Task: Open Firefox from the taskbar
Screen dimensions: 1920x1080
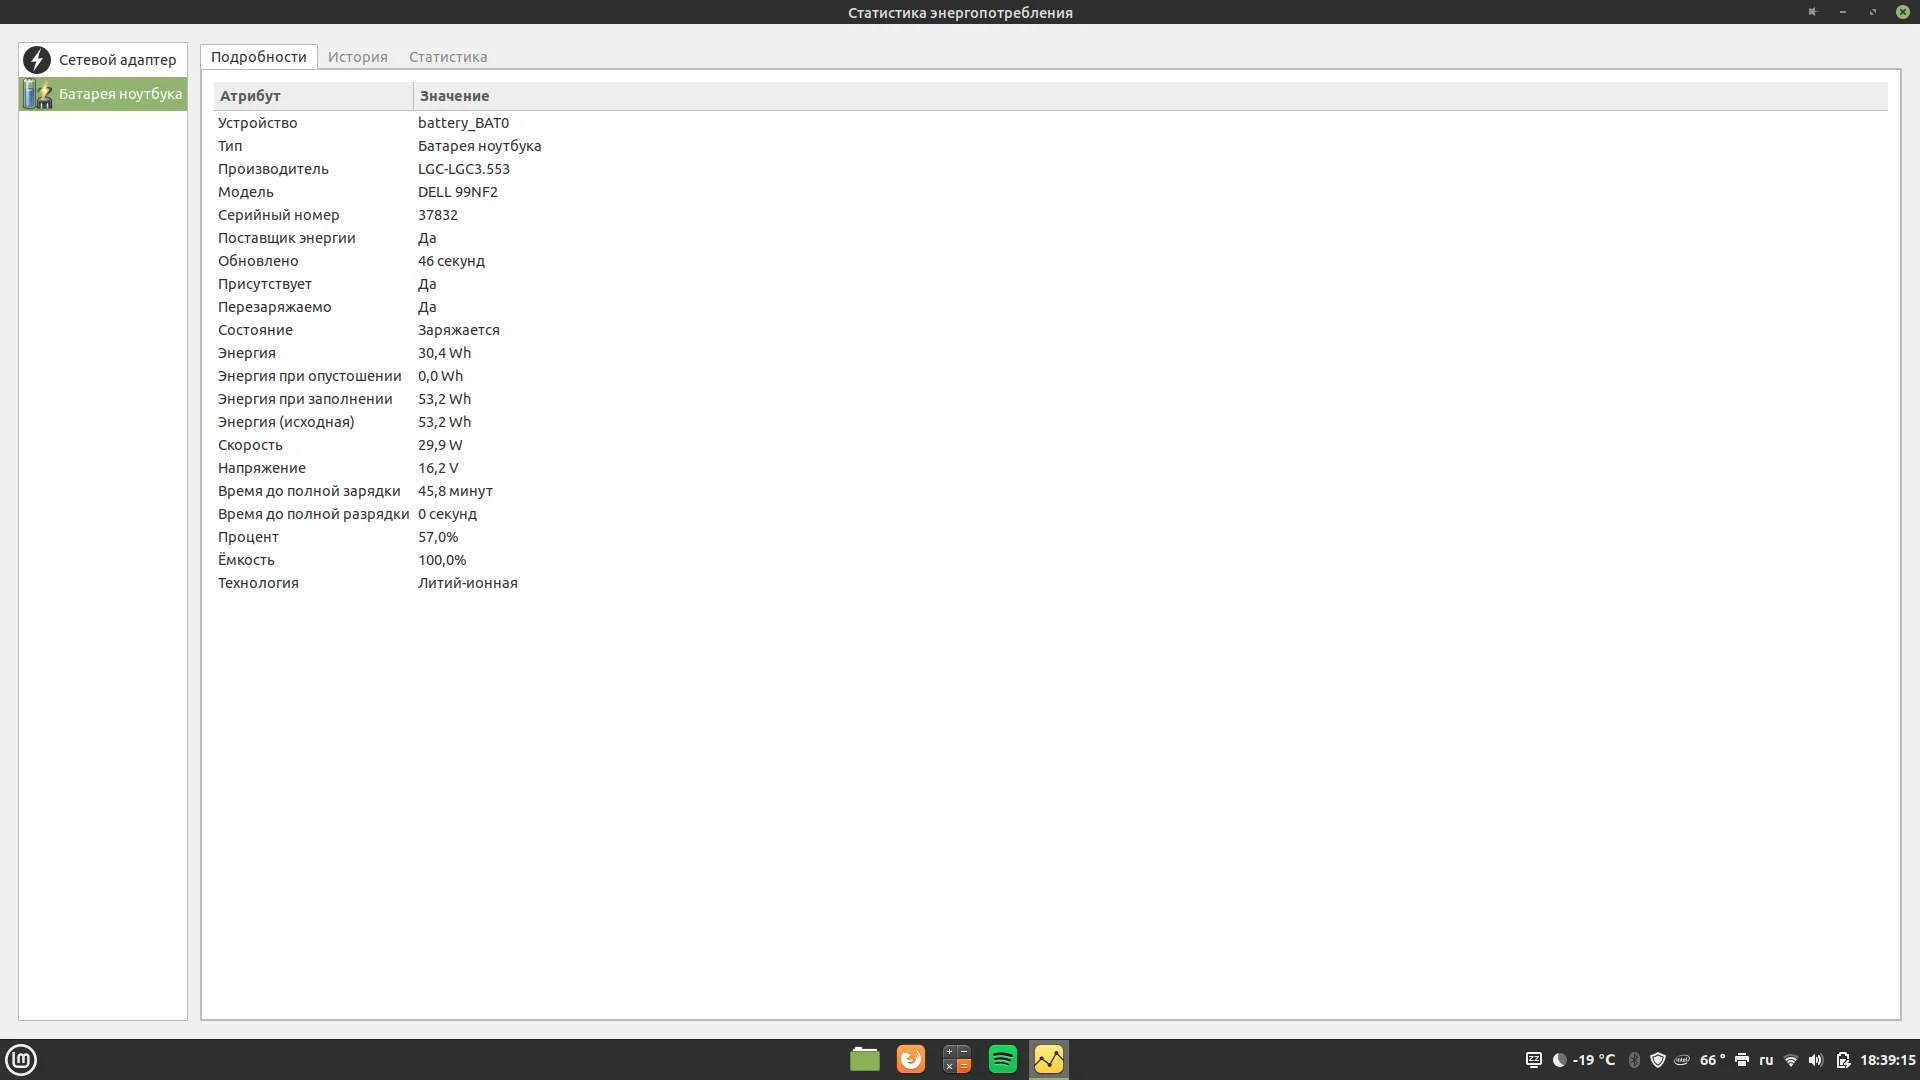Action: click(x=910, y=1059)
